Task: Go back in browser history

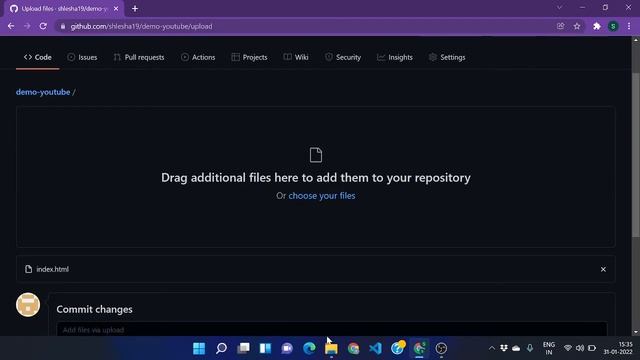Action: click(11, 26)
